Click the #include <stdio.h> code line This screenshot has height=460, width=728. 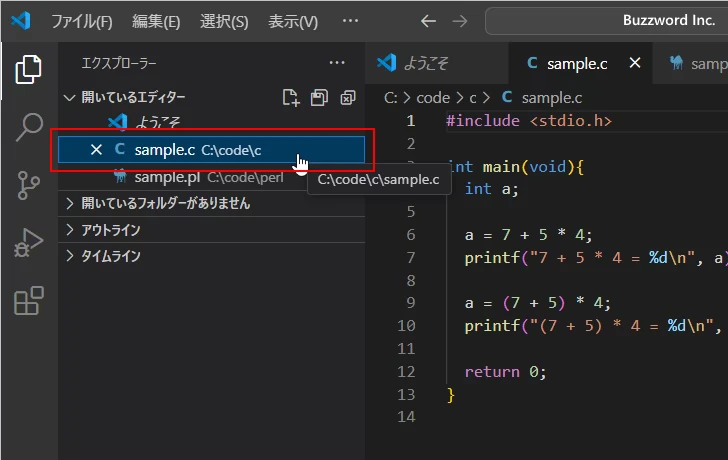pos(529,121)
